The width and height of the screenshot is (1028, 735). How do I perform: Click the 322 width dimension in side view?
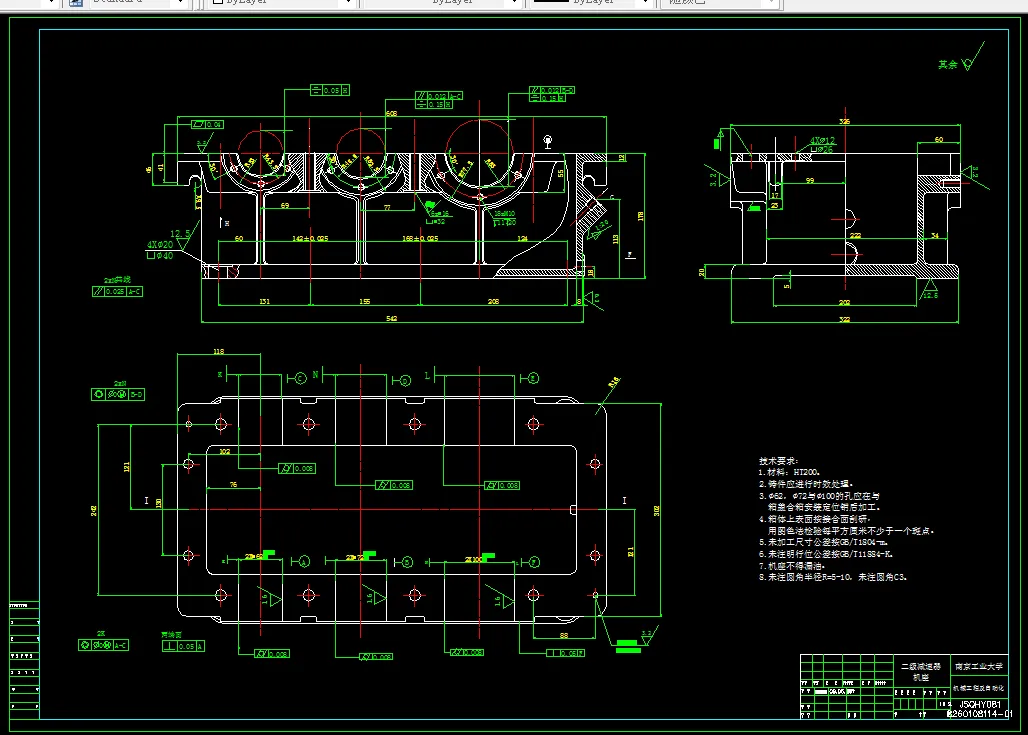pyautogui.click(x=844, y=319)
